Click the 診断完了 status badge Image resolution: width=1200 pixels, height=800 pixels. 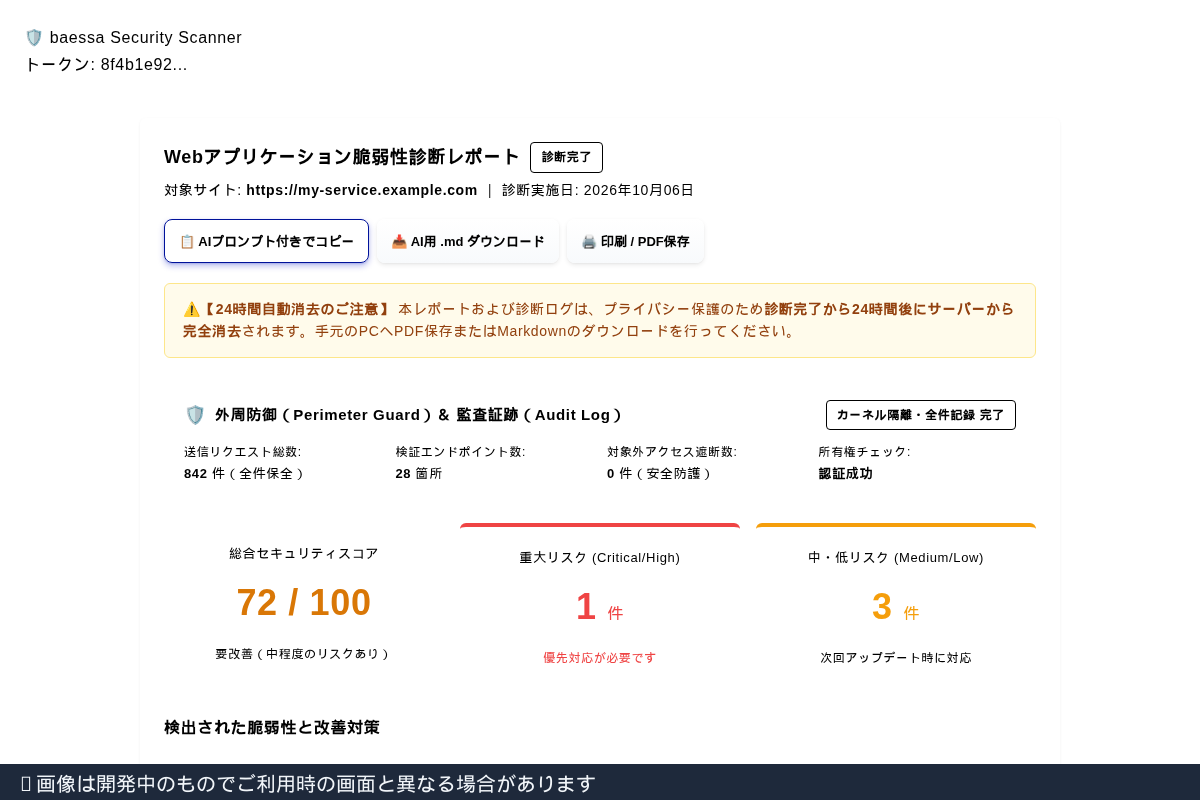click(566, 157)
